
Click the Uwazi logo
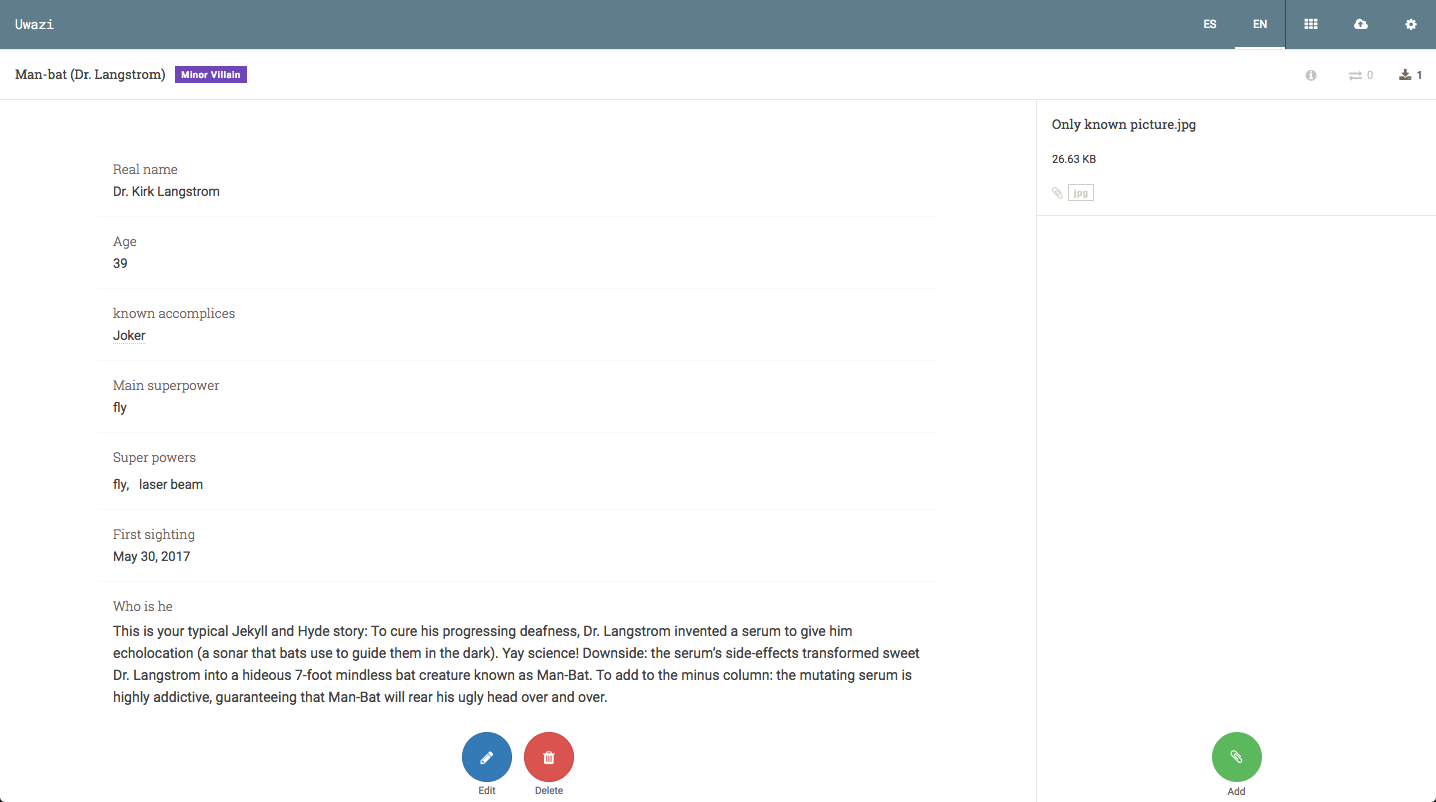coord(34,24)
